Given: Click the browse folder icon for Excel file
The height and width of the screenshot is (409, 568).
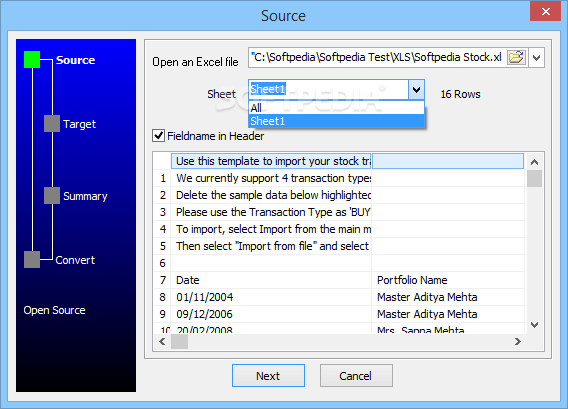Looking at the screenshot, I should coord(516,57).
